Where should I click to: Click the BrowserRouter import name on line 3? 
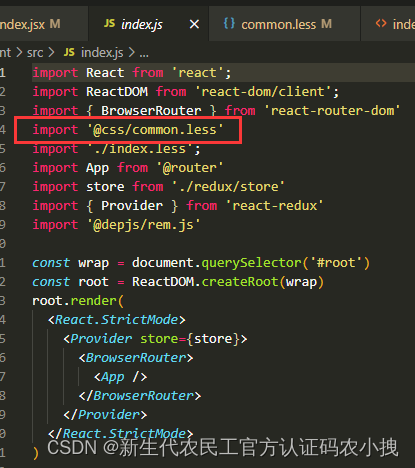coord(151,111)
